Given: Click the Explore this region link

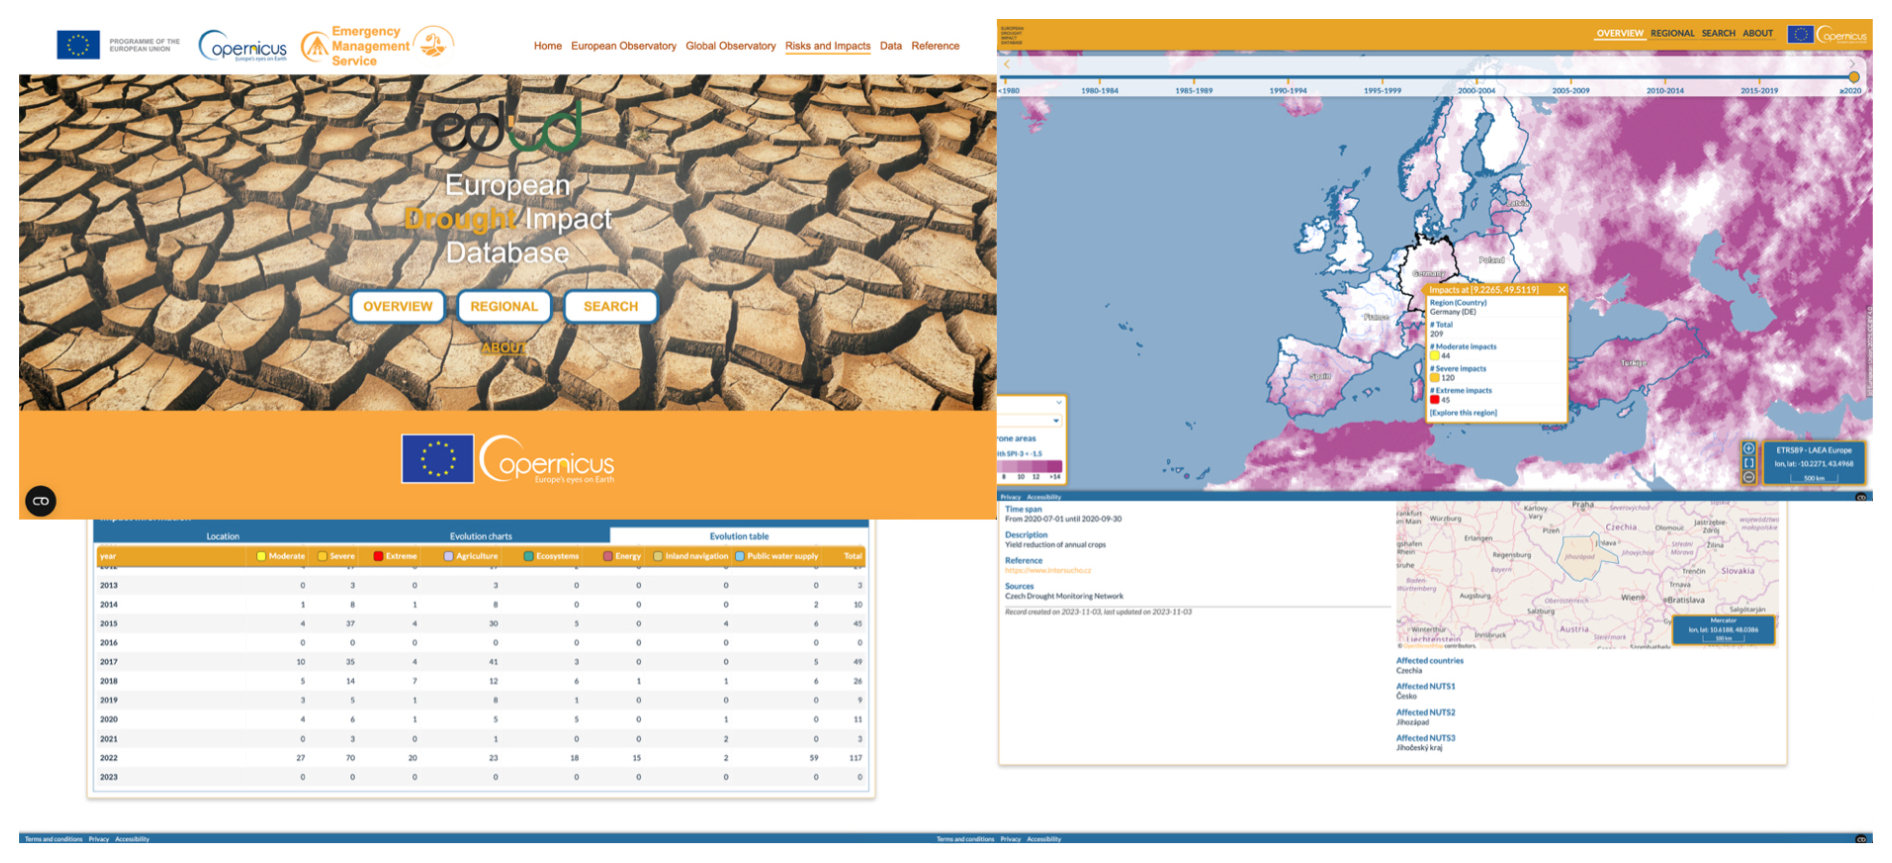Looking at the screenshot, I should pos(1463,413).
